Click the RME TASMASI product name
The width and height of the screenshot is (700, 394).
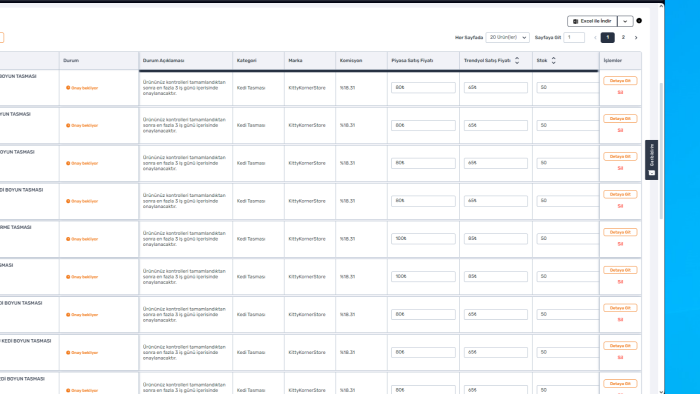[16, 227]
